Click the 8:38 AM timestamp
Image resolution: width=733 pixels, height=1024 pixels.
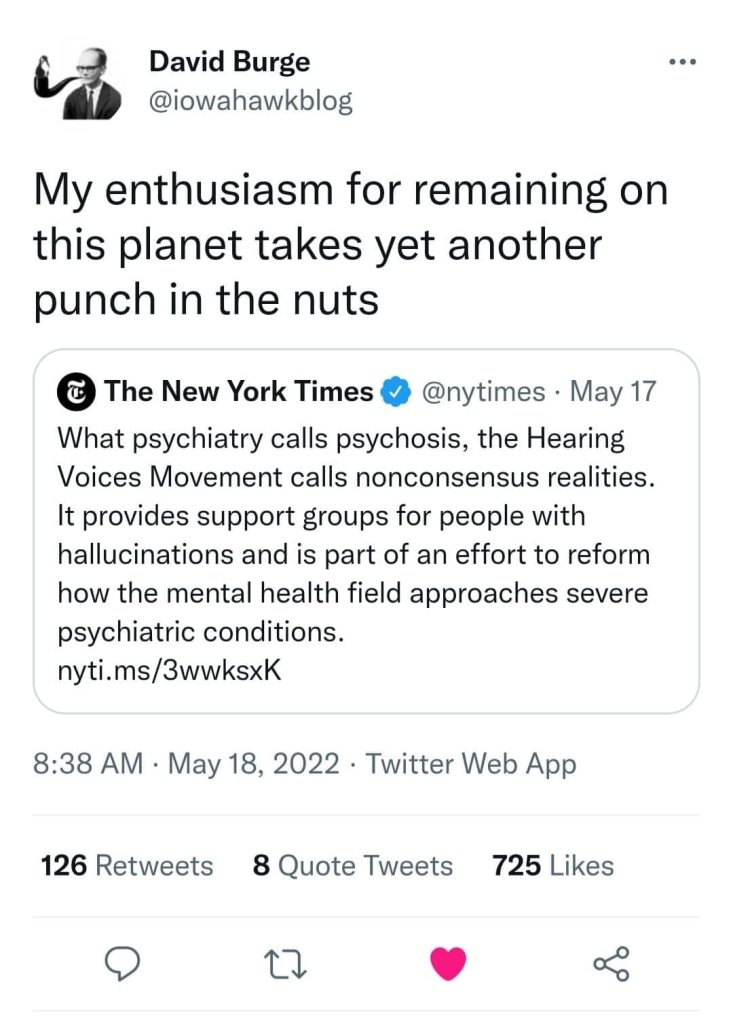(88, 765)
